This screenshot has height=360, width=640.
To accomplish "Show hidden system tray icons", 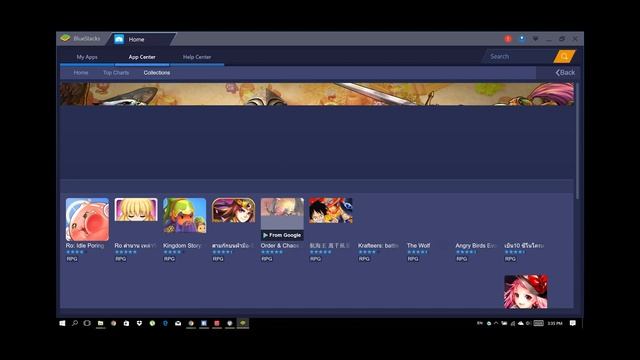I will 496,323.
